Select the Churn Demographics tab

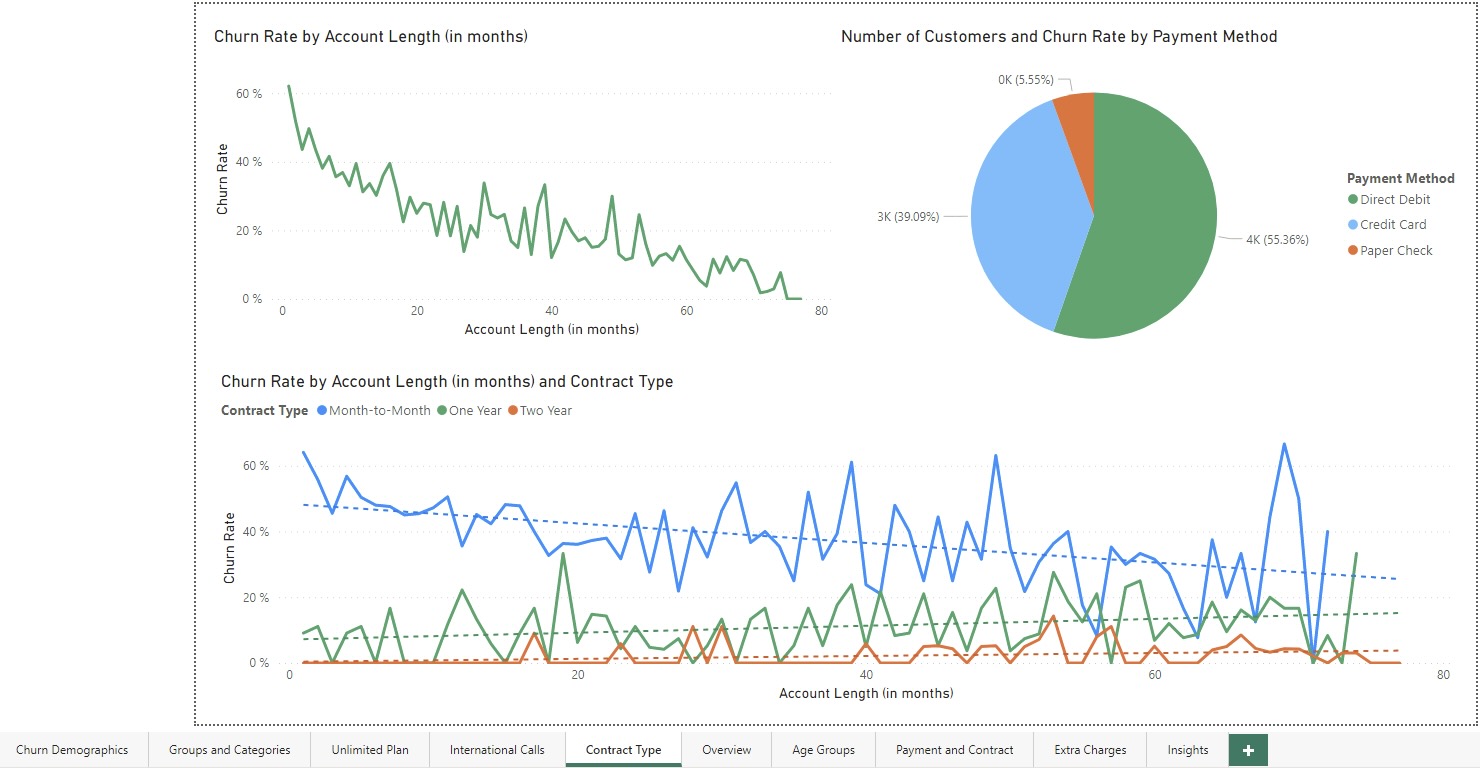click(x=73, y=749)
